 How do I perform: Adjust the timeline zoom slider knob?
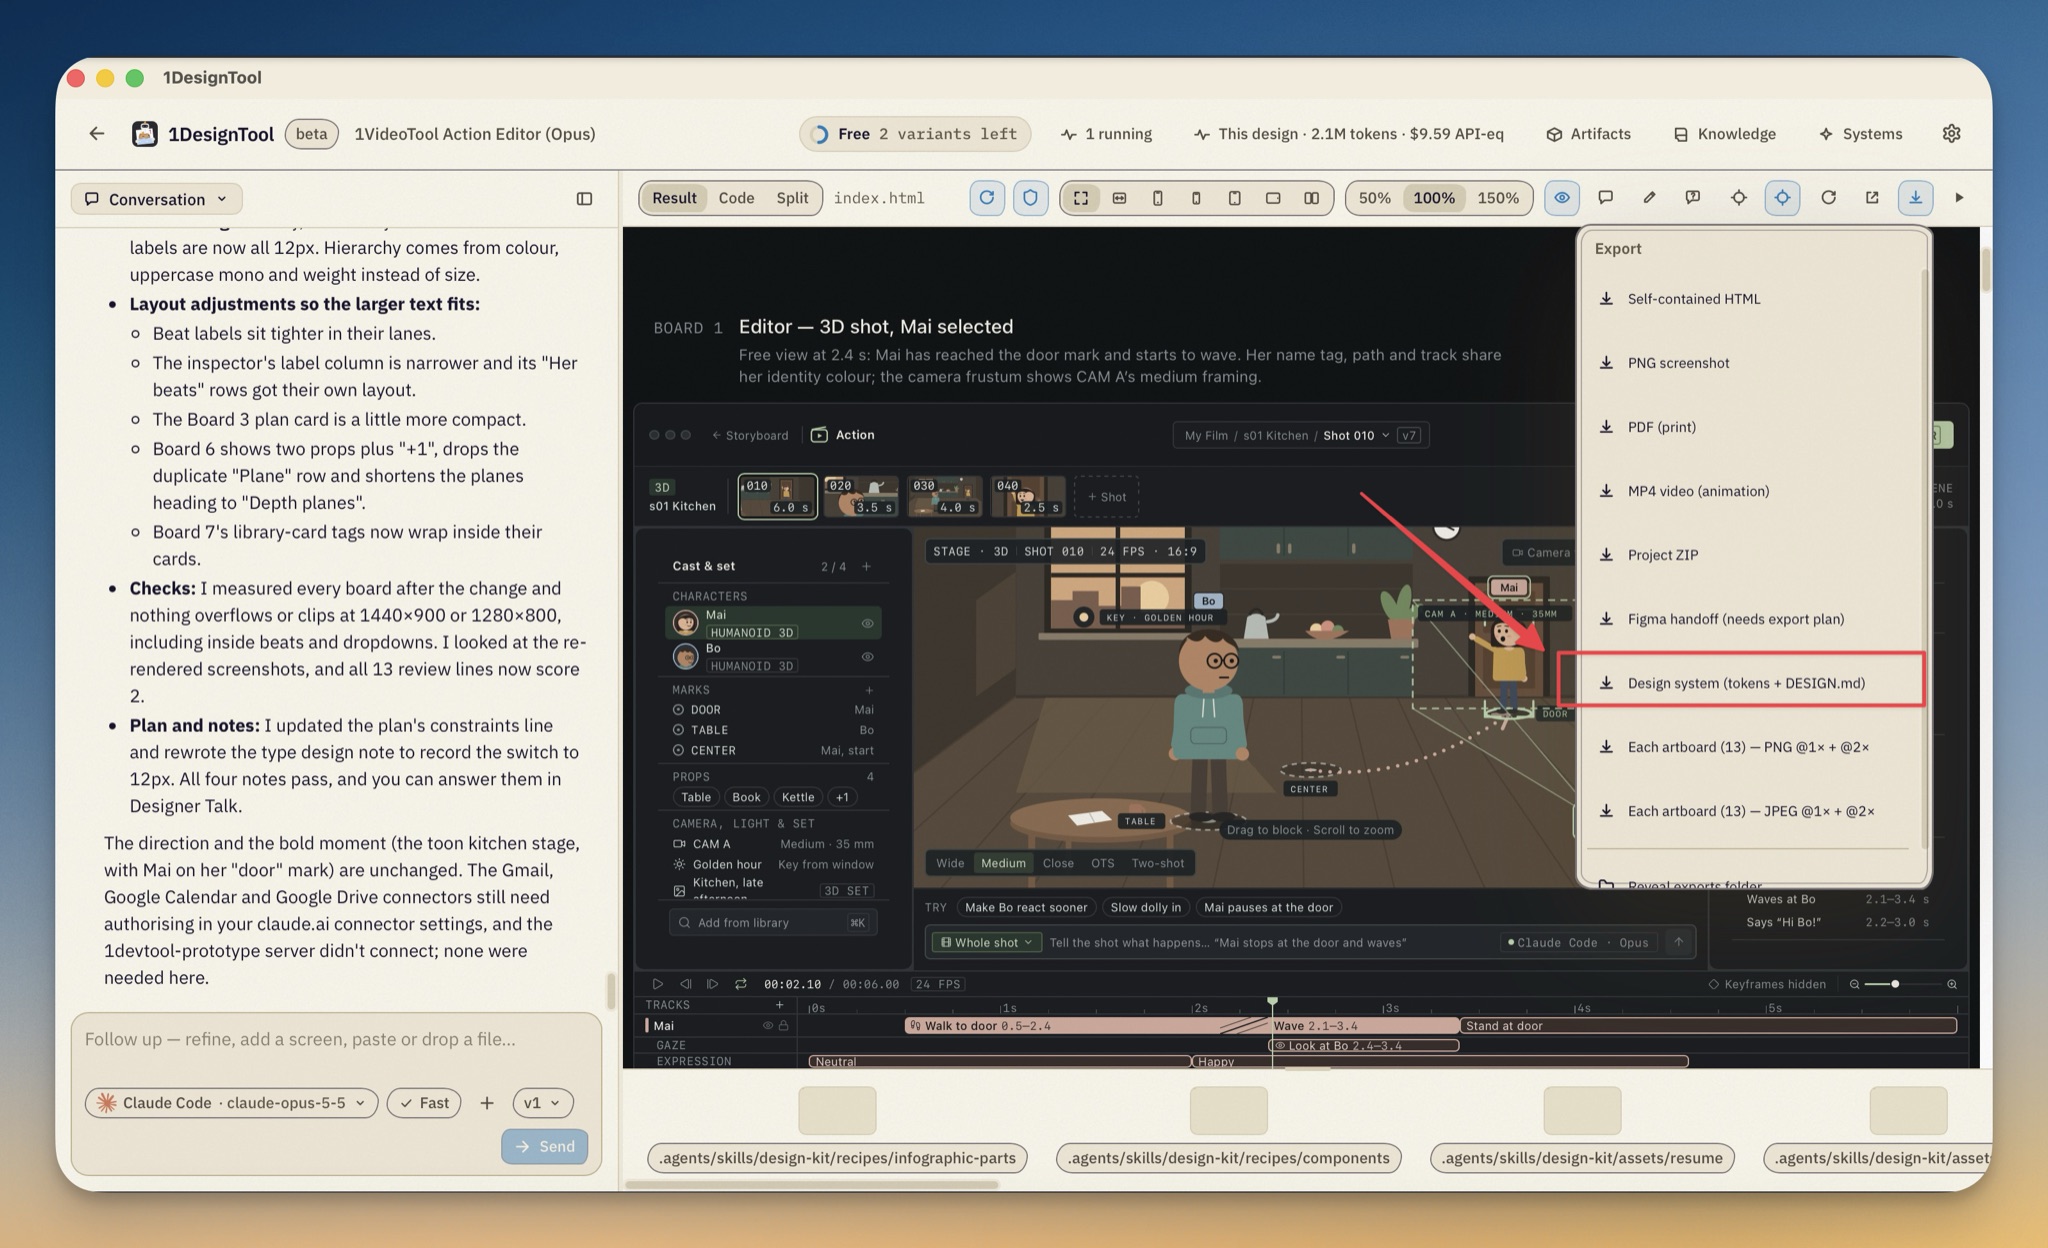click(x=1895, y=984)
